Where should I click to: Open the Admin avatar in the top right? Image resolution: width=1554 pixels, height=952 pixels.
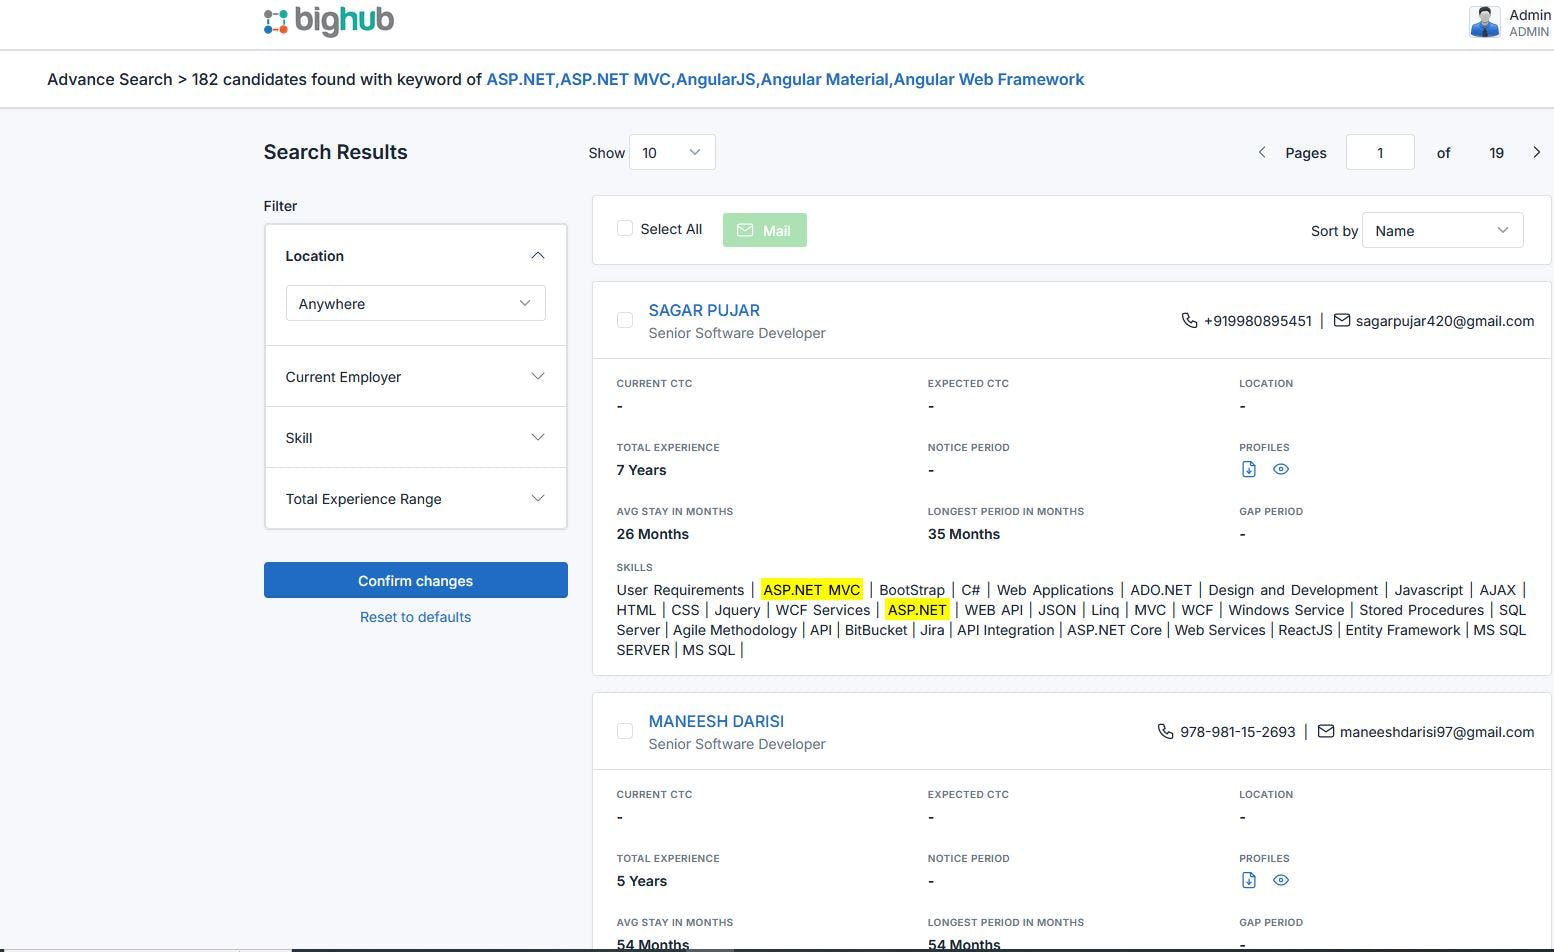pos(1484,22)
